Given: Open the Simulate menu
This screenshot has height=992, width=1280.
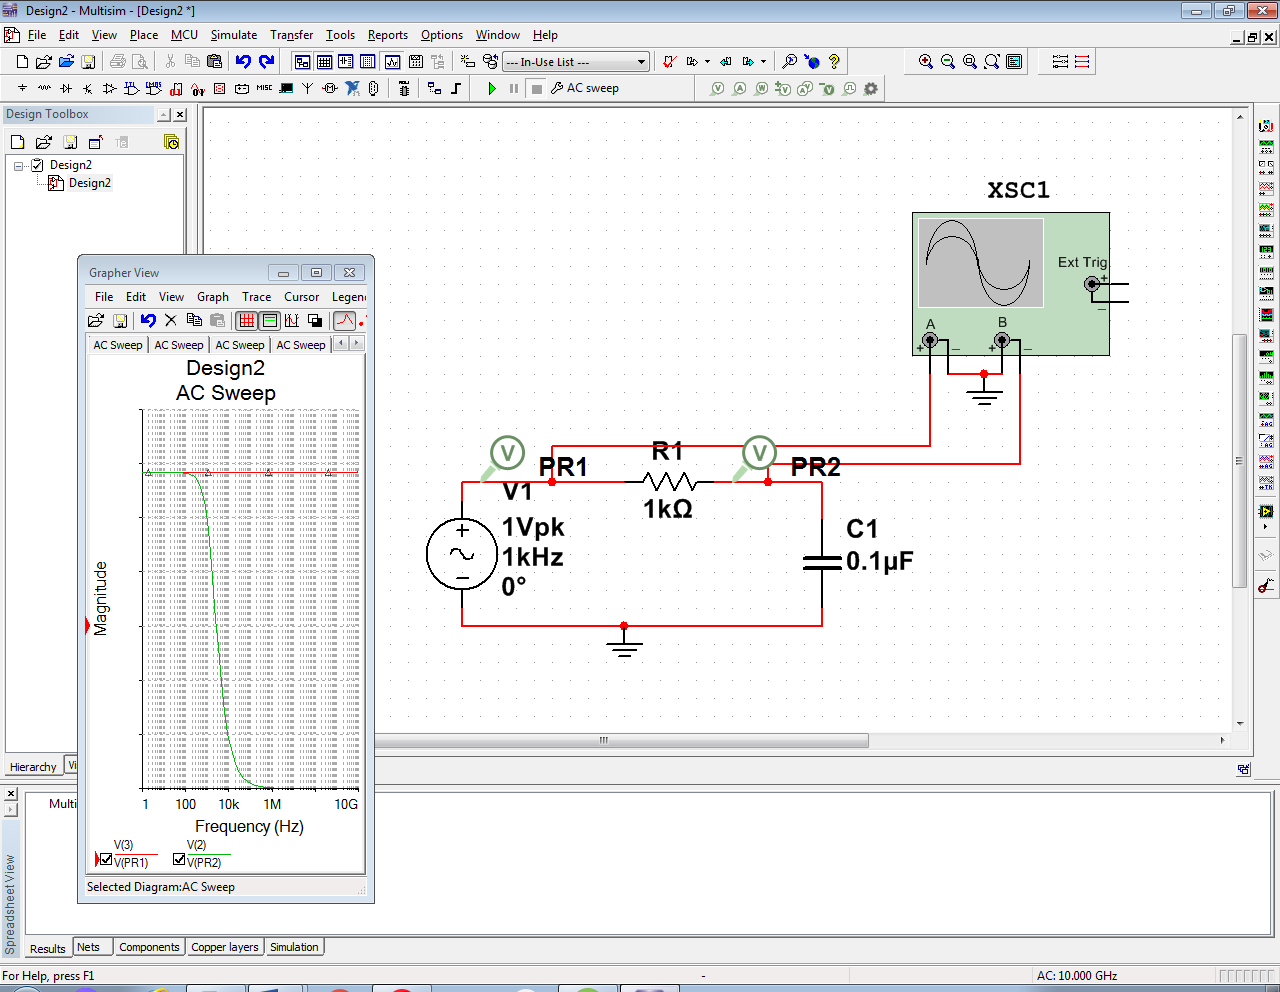Looking at the screenshot, I should pos(234,35).
